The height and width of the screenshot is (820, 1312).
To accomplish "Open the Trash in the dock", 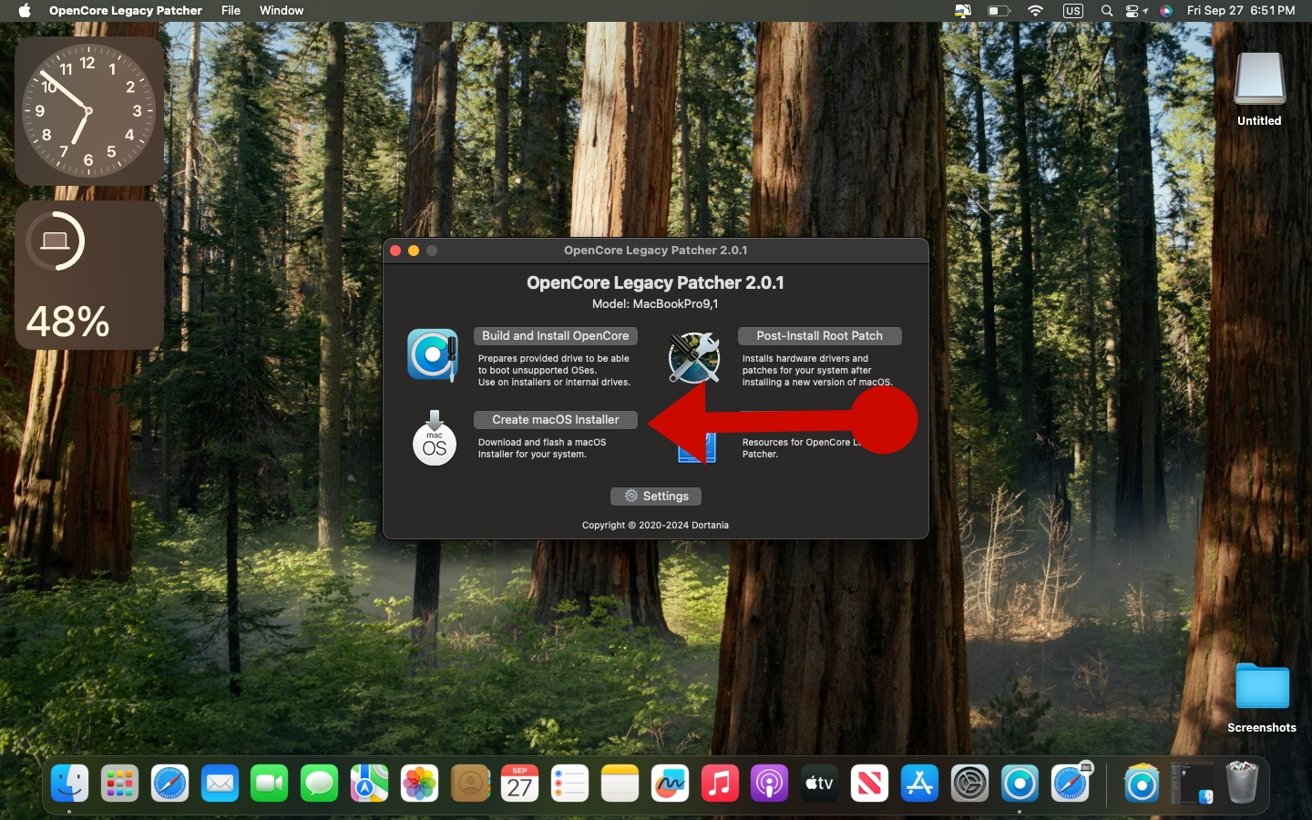I will pyautogui.click(x=1241, y=783).
